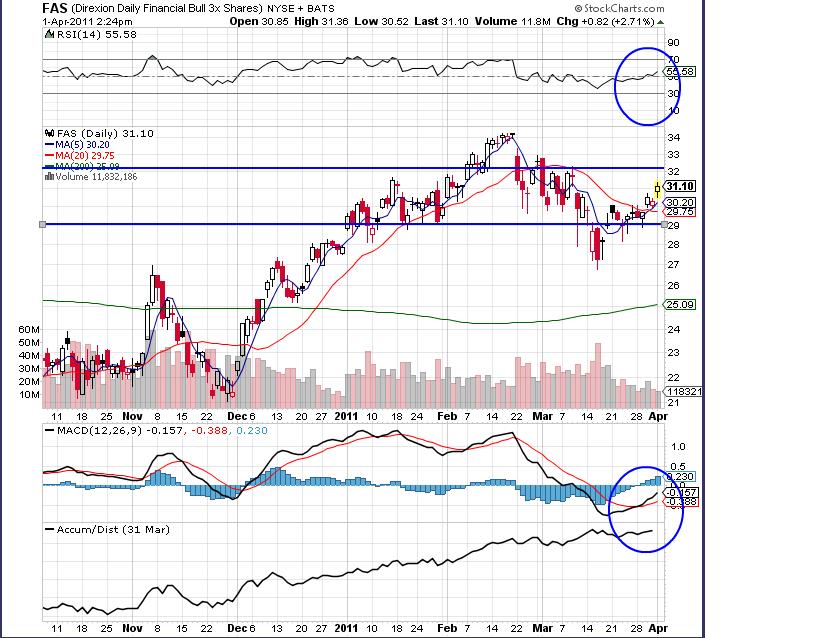Viewport: 840px width, 638px height.
Task: Click the FAS (Daily) candlestick legend marker
Action: coord(50,133)
